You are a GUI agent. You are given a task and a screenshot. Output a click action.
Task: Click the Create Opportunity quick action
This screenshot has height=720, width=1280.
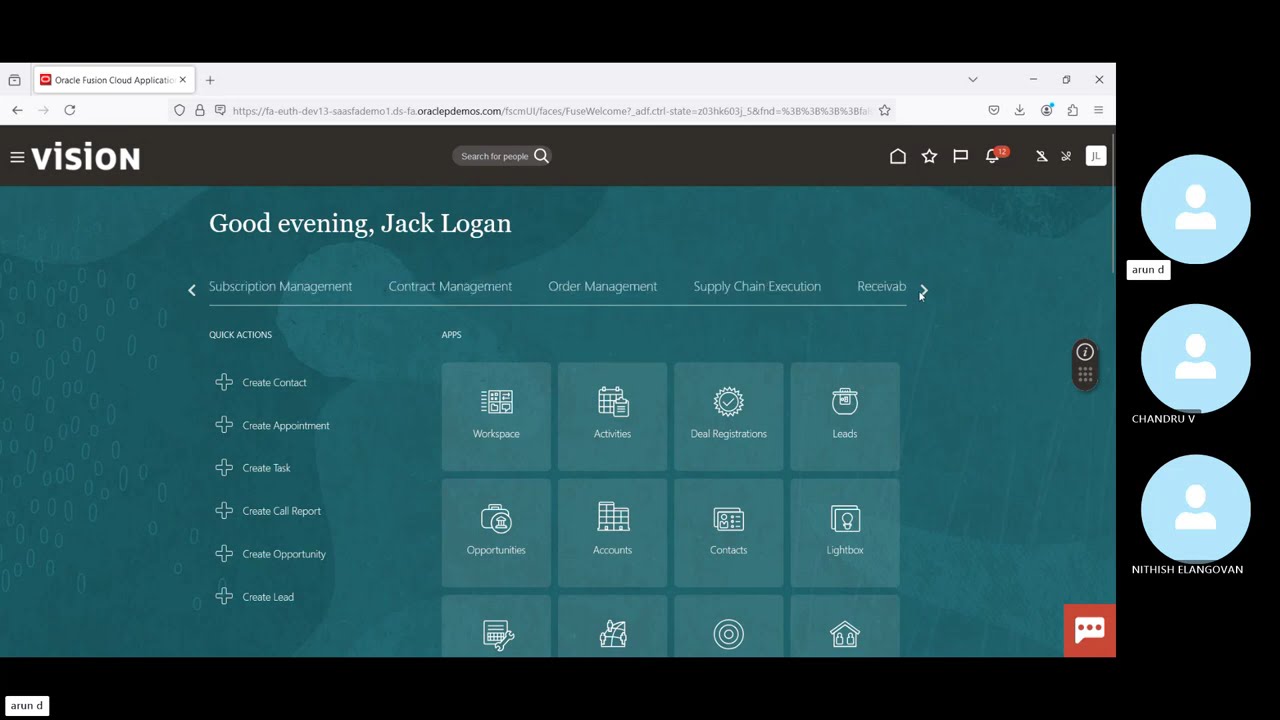click(x=284, y=554)
